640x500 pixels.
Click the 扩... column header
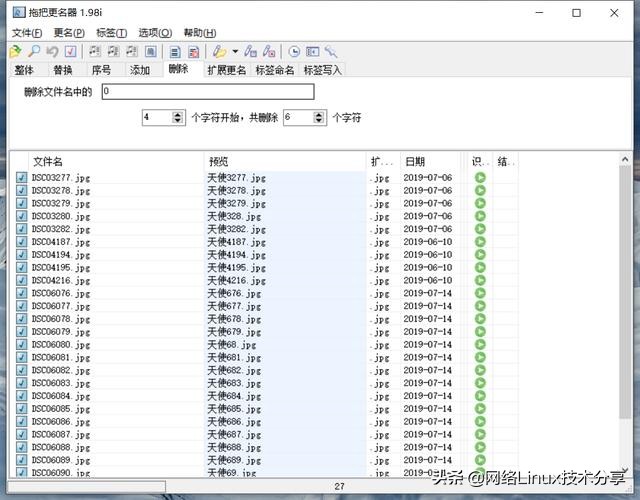click(383, 162)
